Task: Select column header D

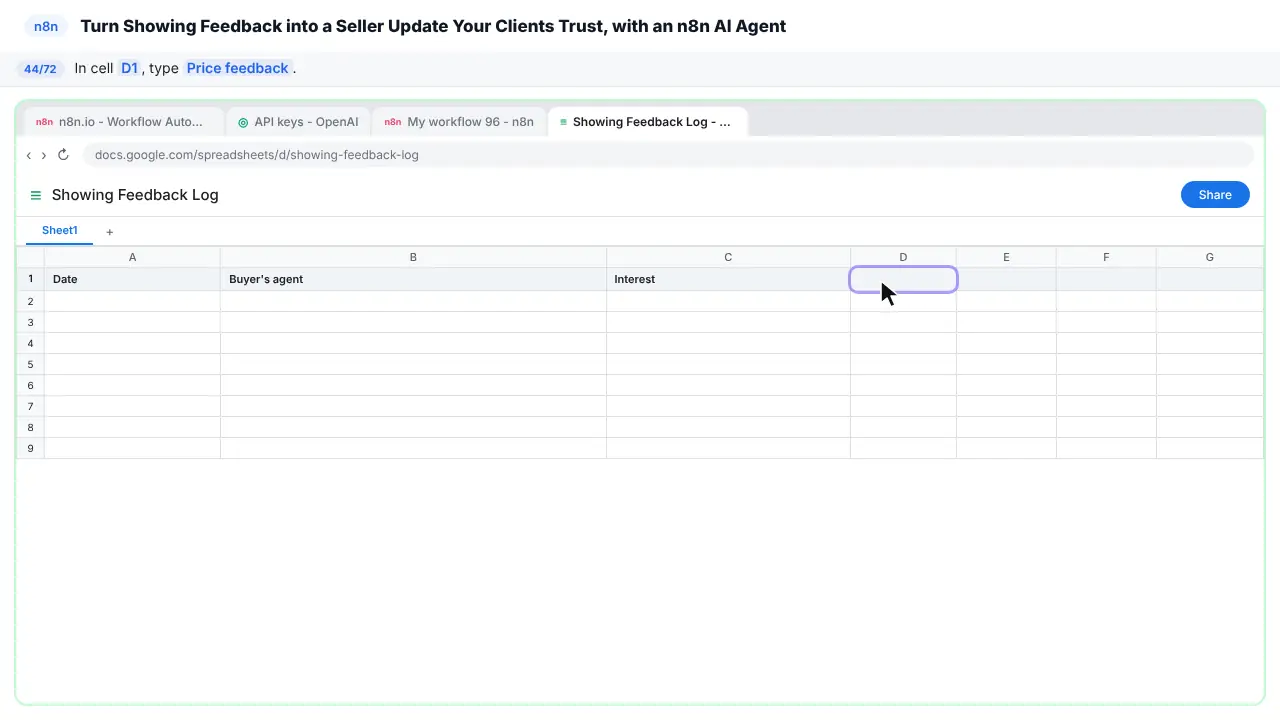Action: pos(903,257)
